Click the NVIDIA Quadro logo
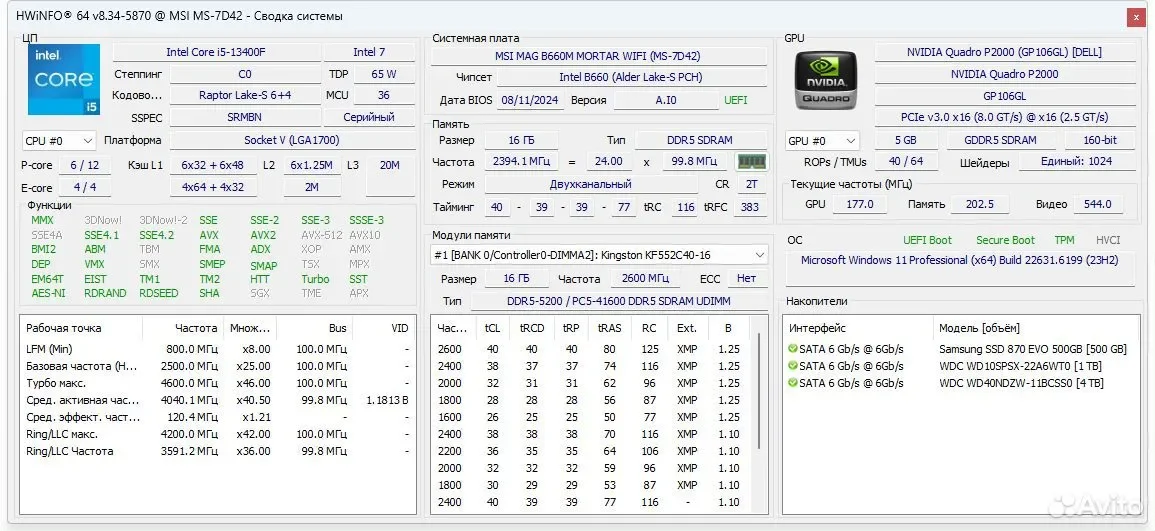1155x531 pixels. 825,80
